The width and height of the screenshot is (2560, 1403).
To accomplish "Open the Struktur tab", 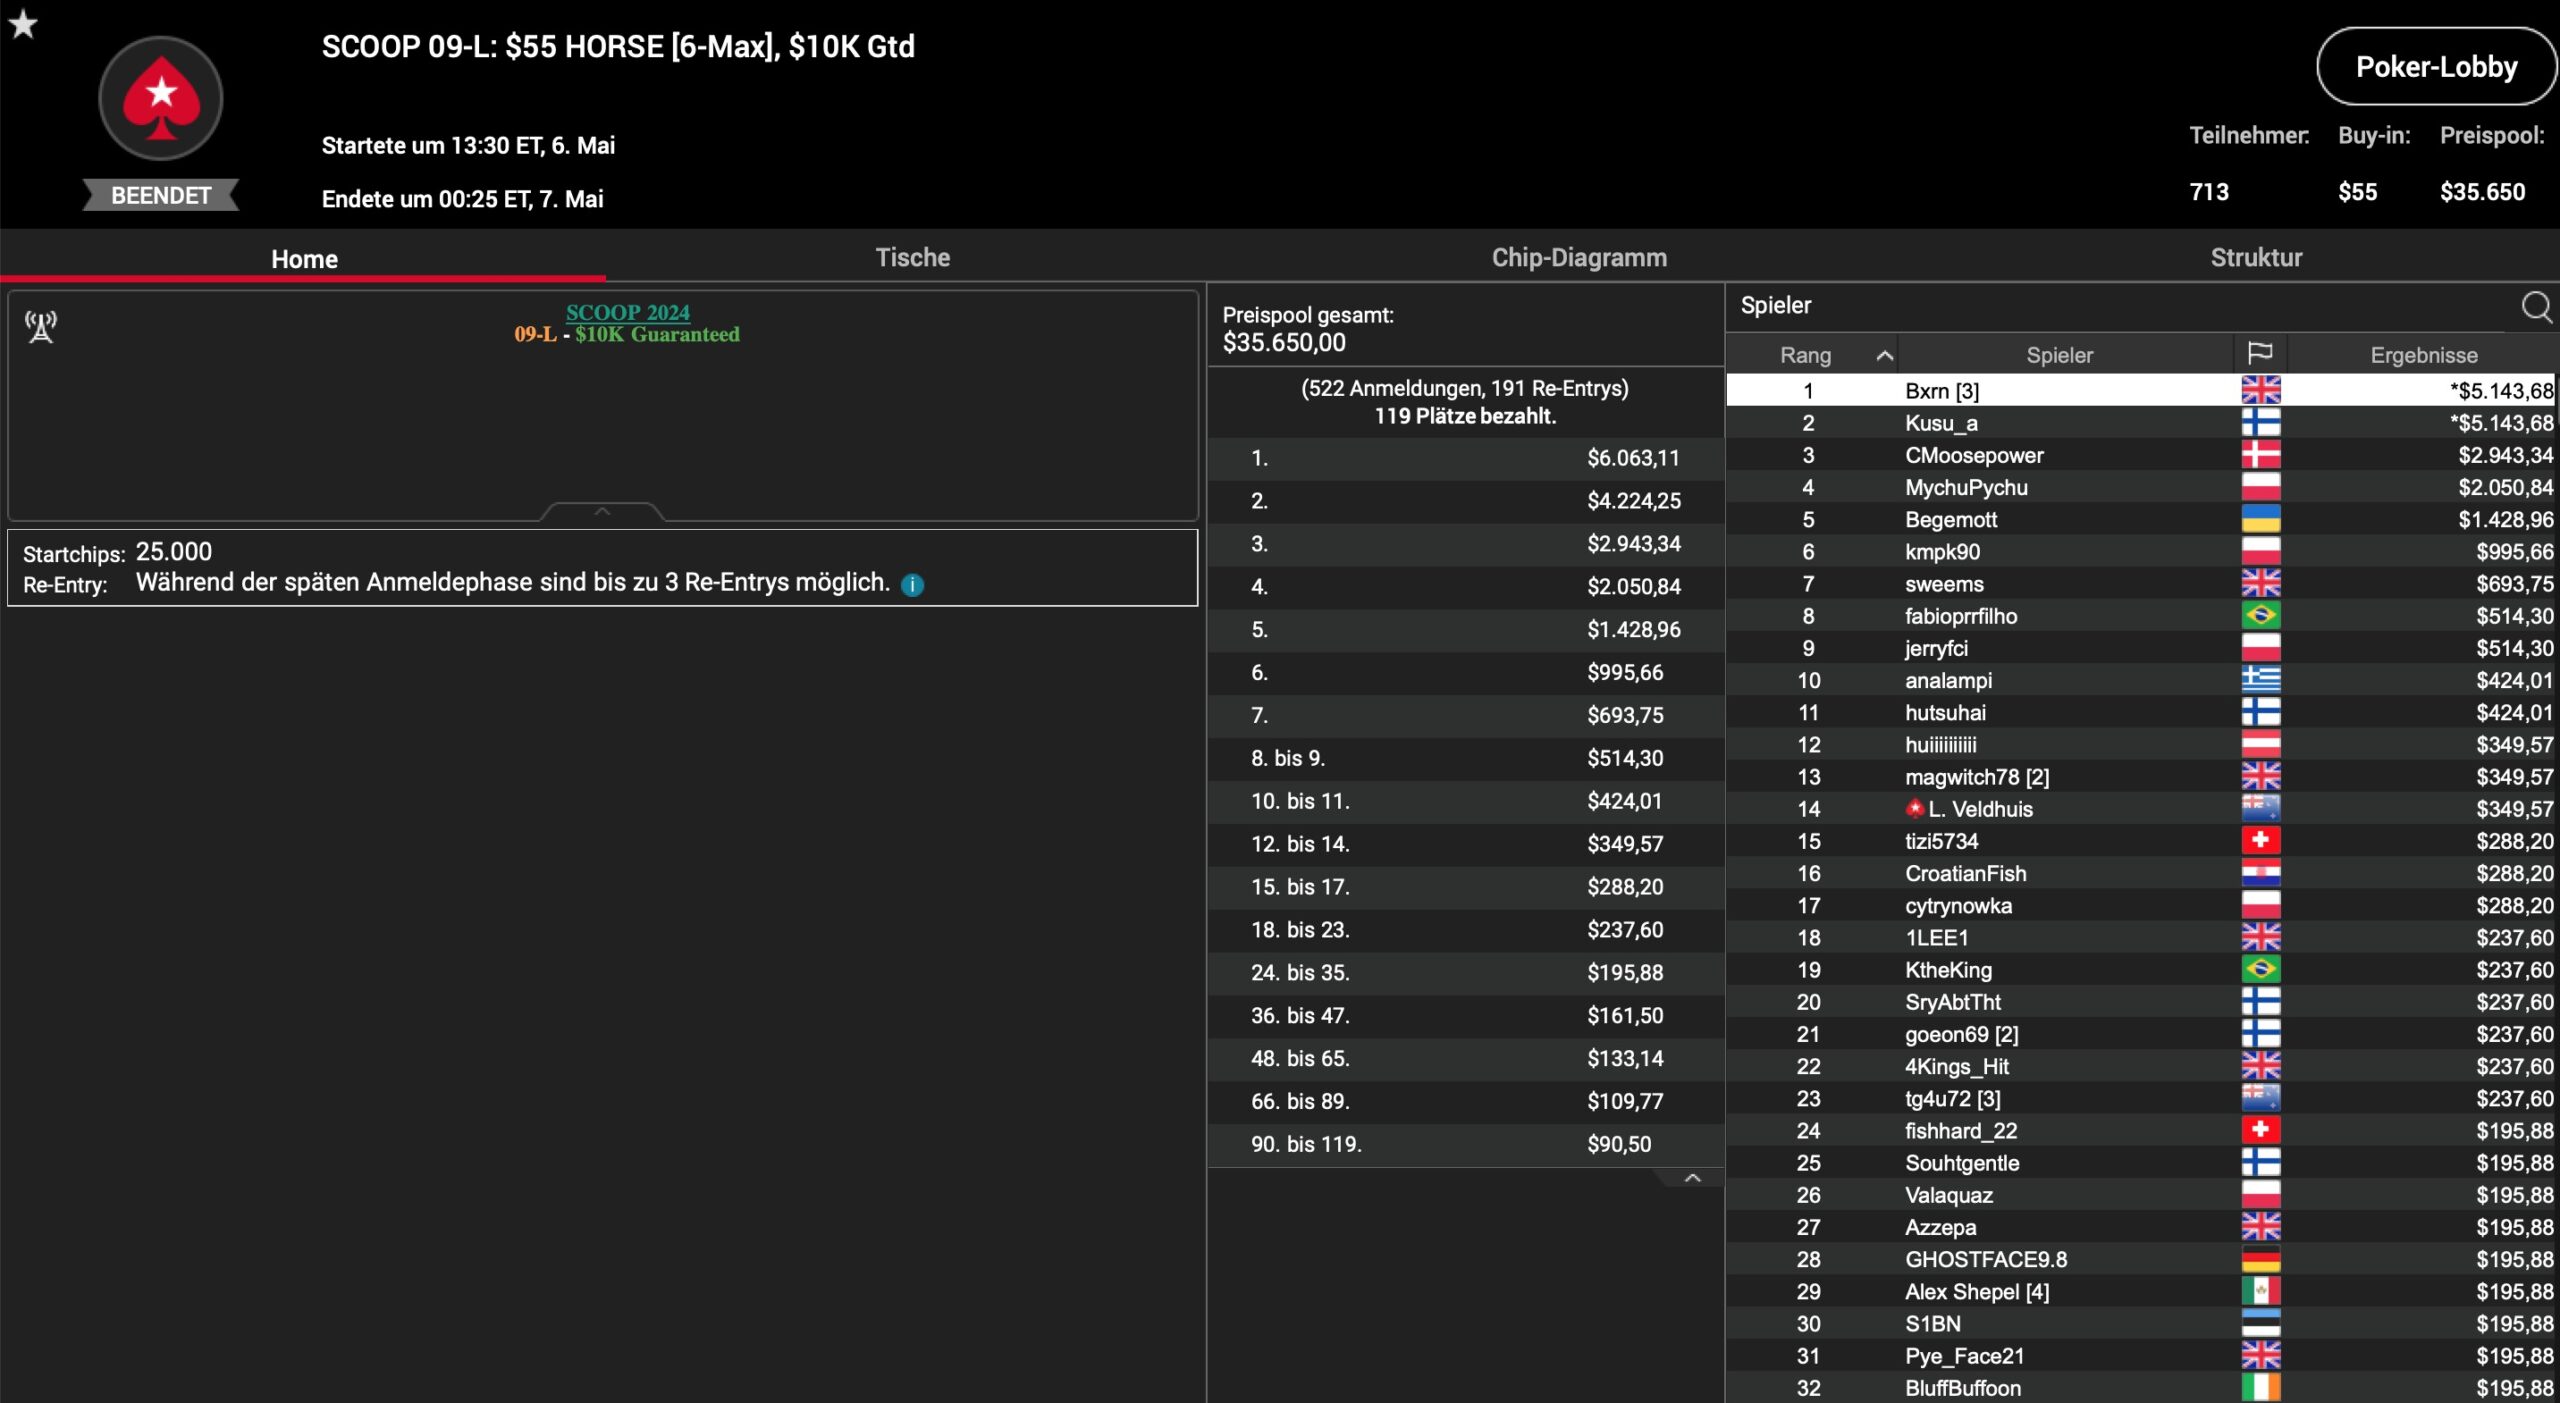I will click(x=2256, y=257).
